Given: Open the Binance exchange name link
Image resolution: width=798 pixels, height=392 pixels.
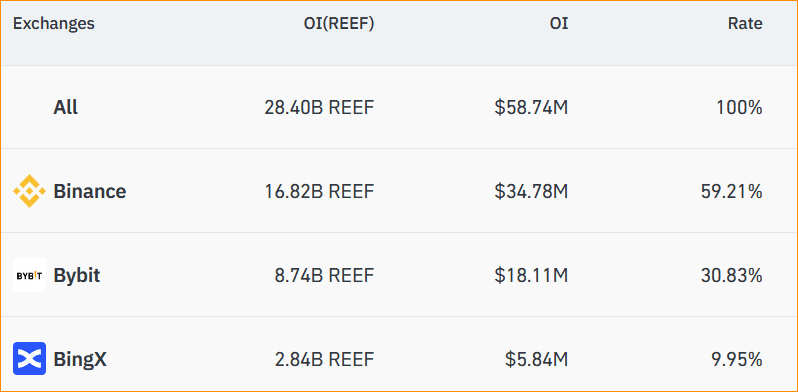Looking at the screenshot, I should [x=90, y=191].
